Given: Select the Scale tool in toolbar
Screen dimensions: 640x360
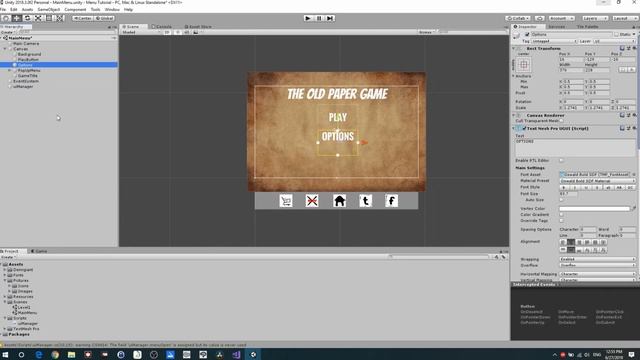Looking at the screenshot, I should 38,18.
